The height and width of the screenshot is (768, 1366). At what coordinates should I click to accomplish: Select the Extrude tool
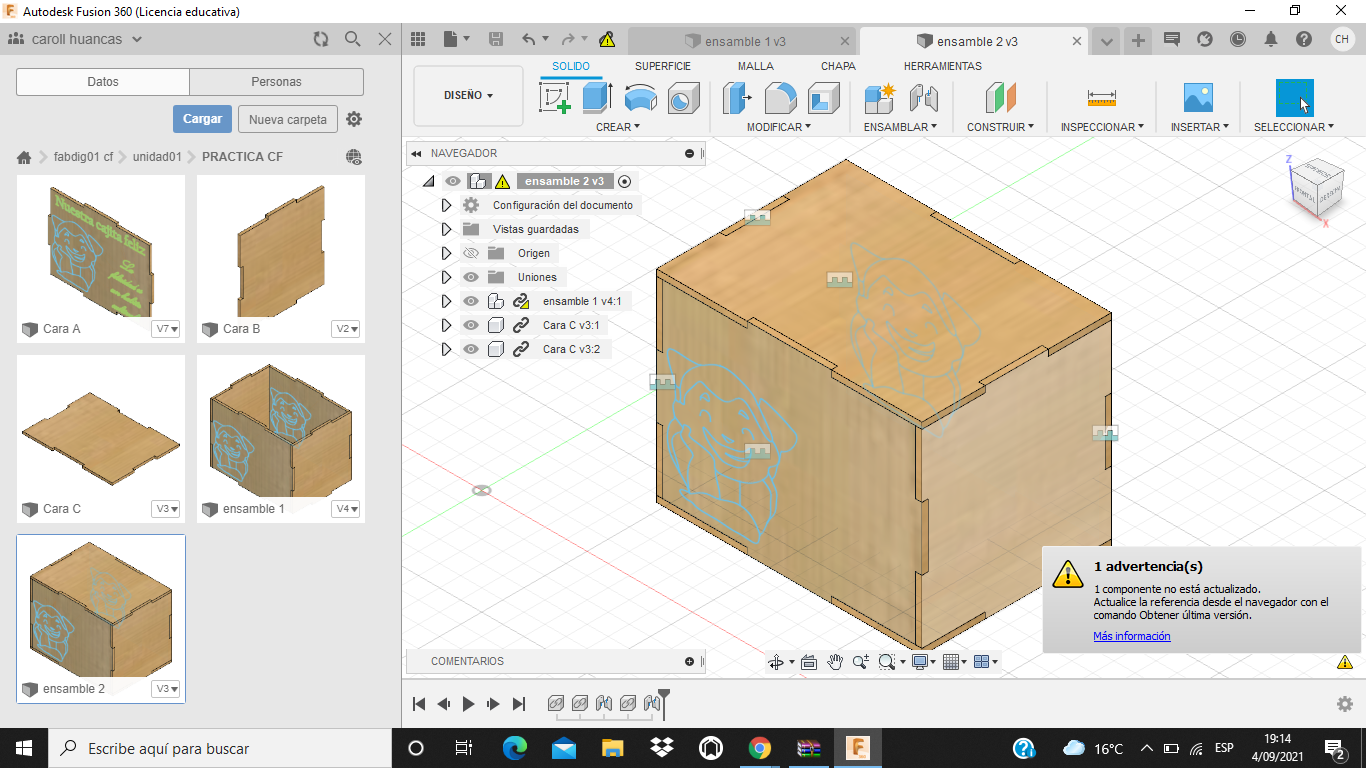tap(597, 98)
